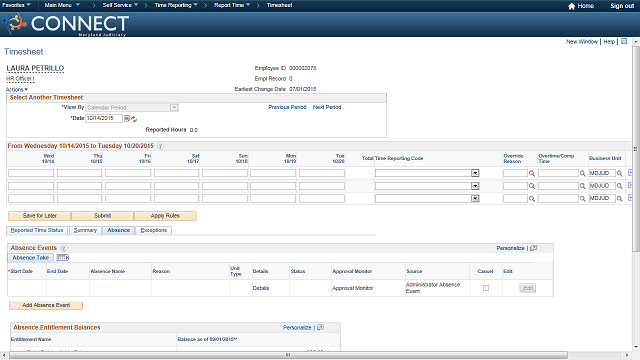Expand third row Time Reporting Code dropdown
The image size is (640, 360).
(x=475, y=199)
